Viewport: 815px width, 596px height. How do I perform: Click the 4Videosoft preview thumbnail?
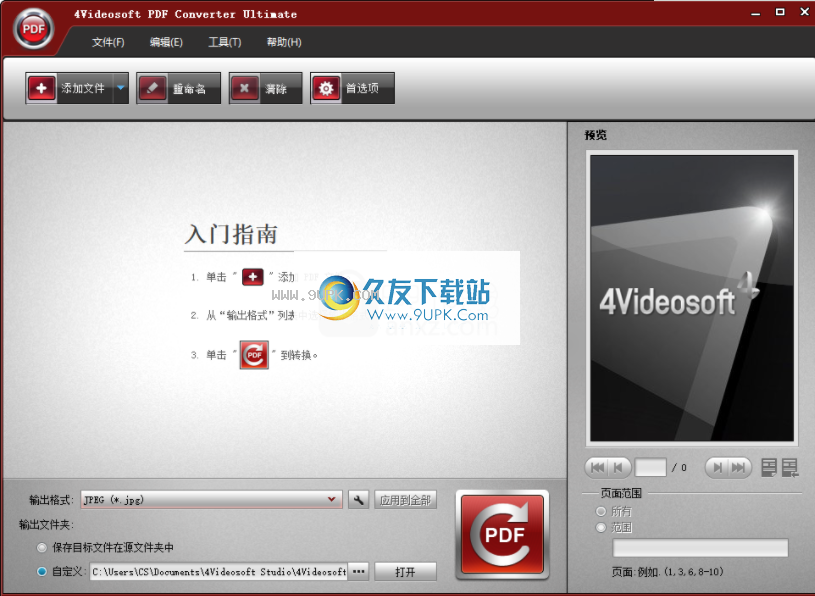(x=692, y=298)
